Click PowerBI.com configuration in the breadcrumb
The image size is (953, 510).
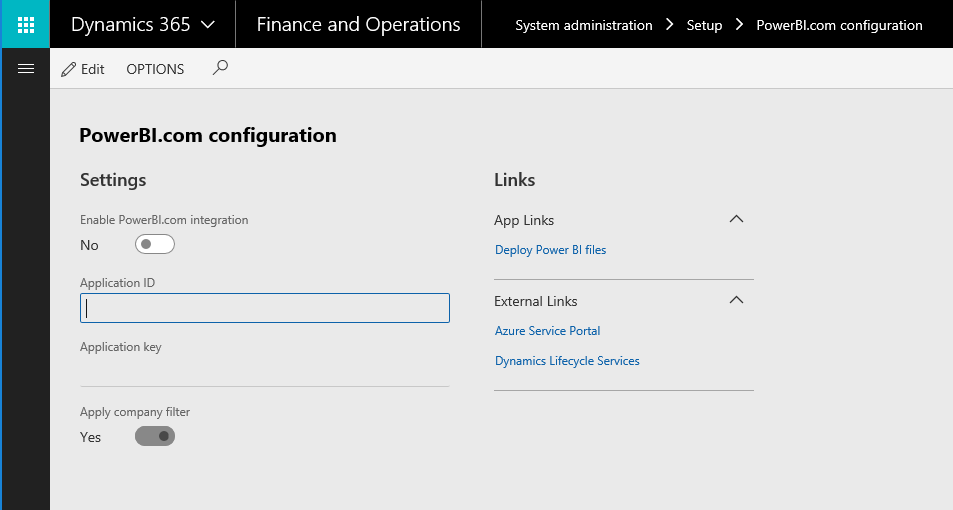[x=839, y=25]
